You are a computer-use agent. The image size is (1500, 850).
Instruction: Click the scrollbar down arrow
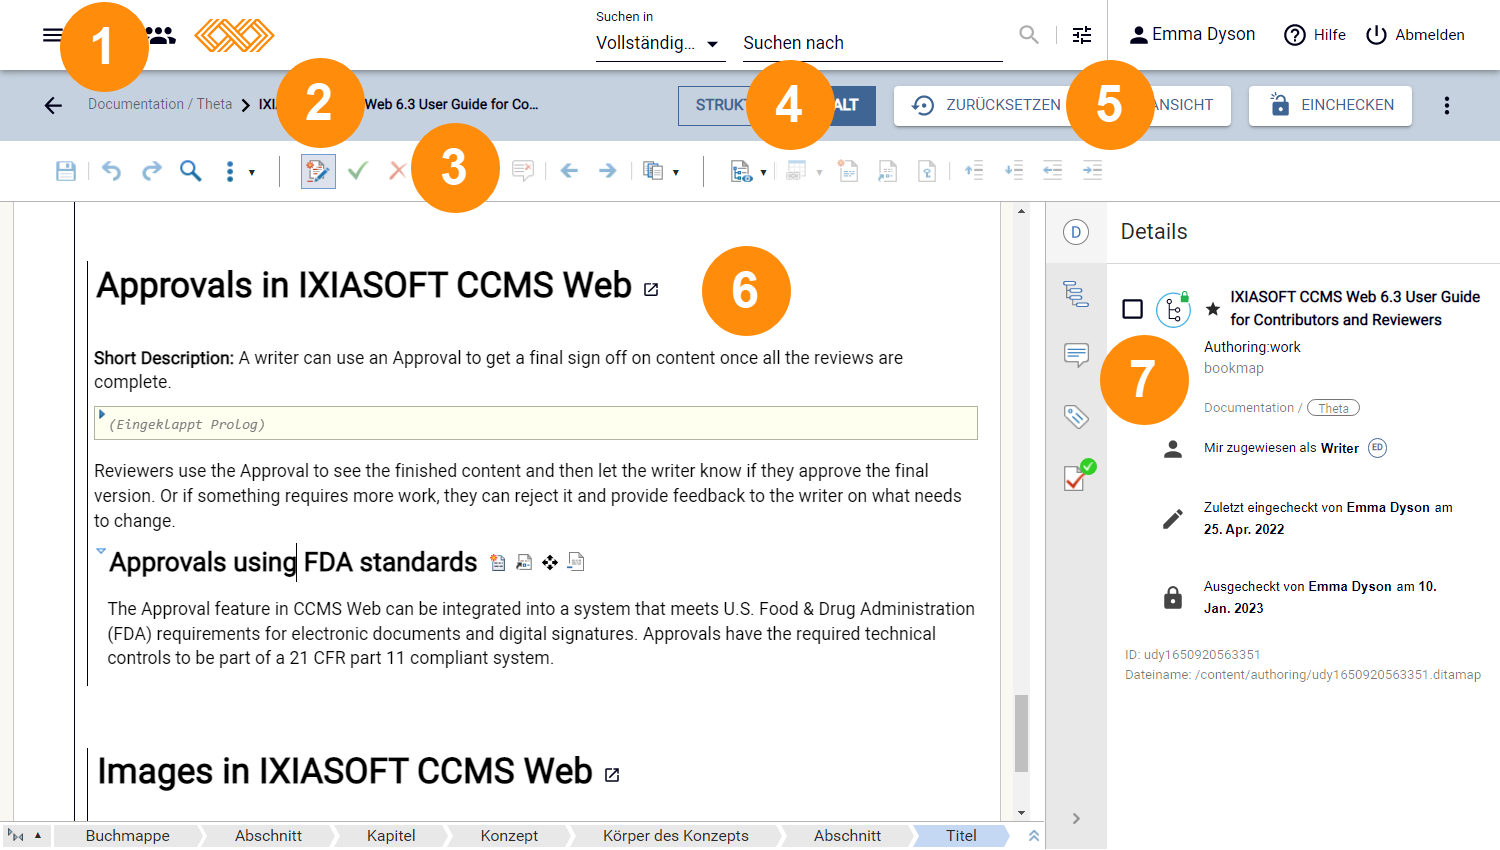click(x=1021, y=813)
